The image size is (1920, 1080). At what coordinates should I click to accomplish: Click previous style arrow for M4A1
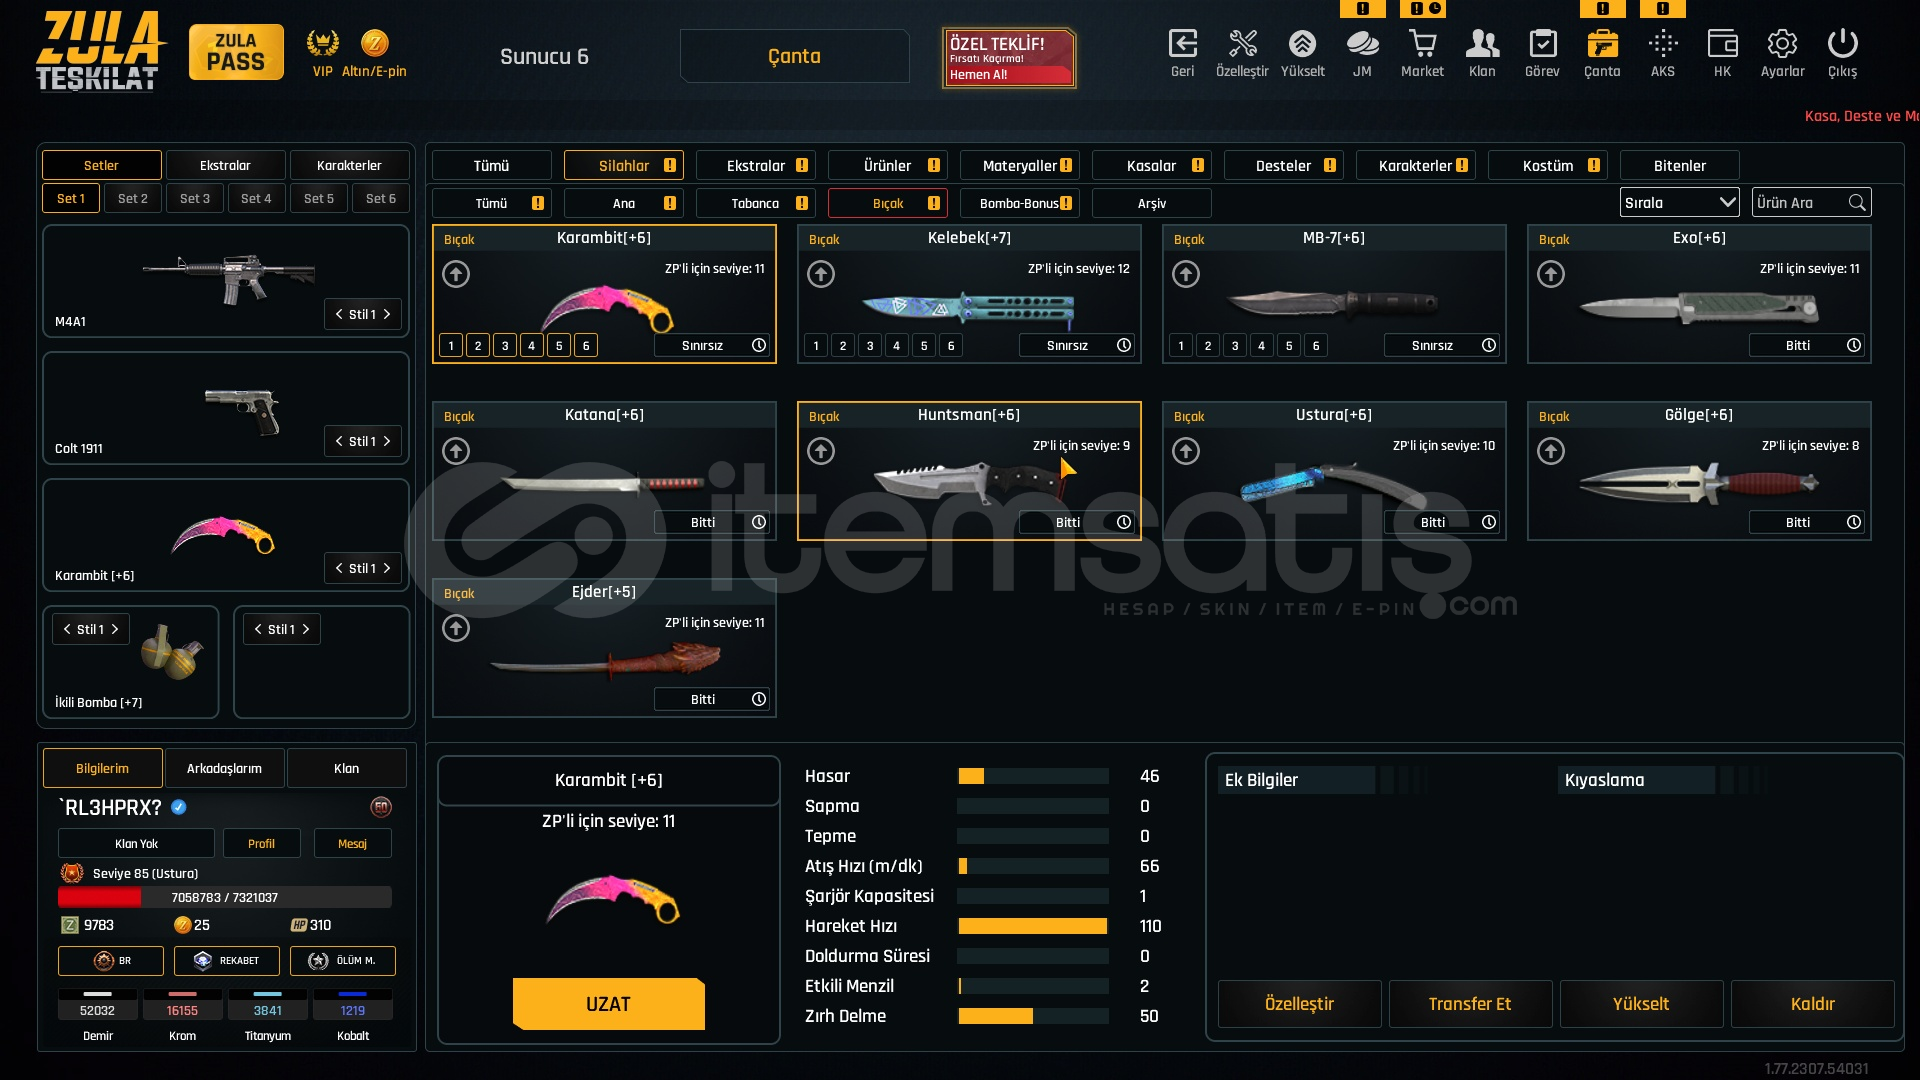click(339, 314)
